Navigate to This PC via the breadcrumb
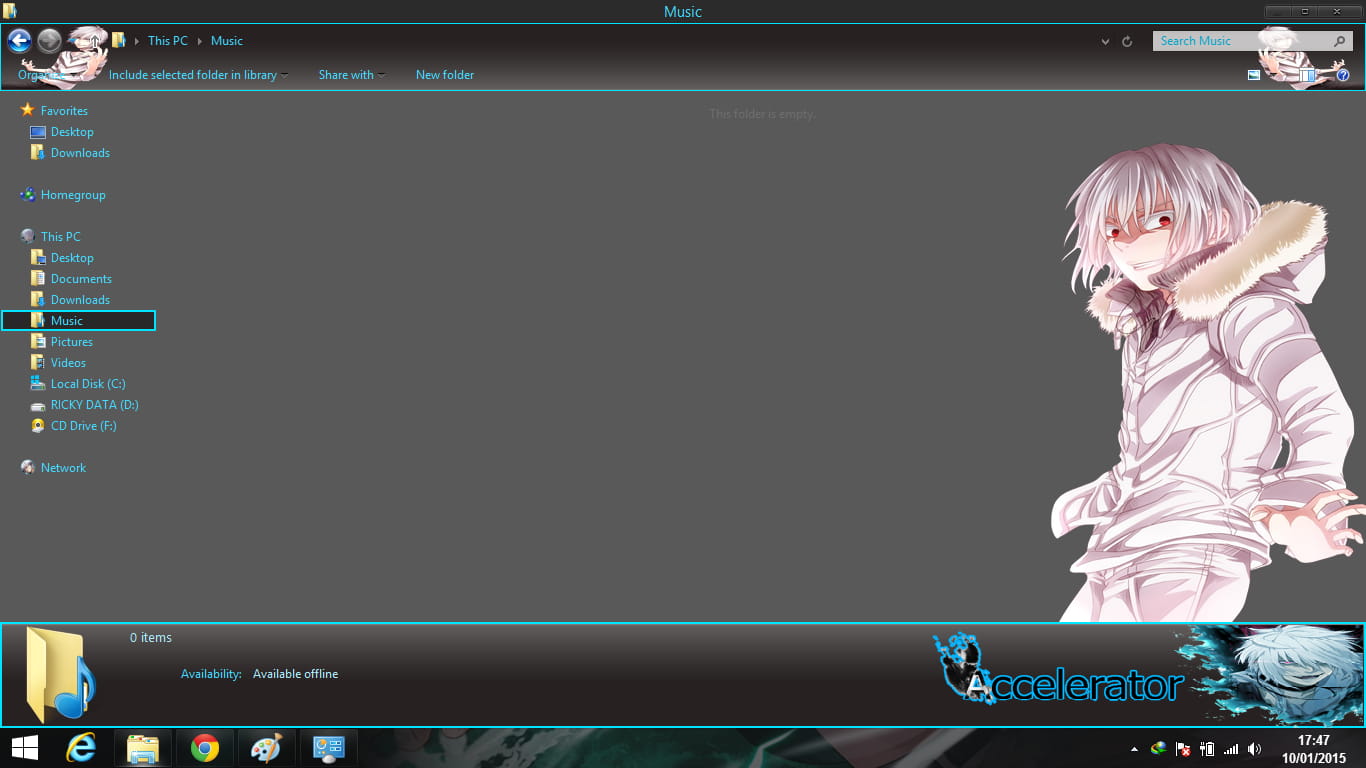The height and width of the screenshot is (768, 1366). tap(167, 41)
